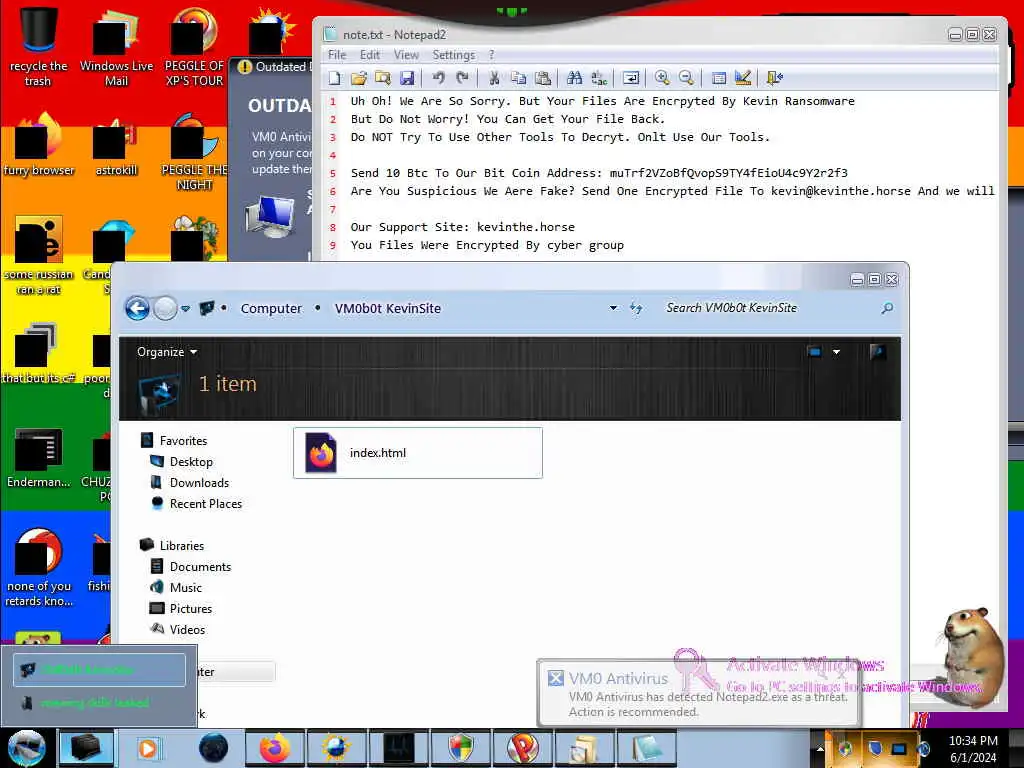The image size is (1024, 768).
Task: Click the Refresh icon in Explorer address bar
Action: 636,308
